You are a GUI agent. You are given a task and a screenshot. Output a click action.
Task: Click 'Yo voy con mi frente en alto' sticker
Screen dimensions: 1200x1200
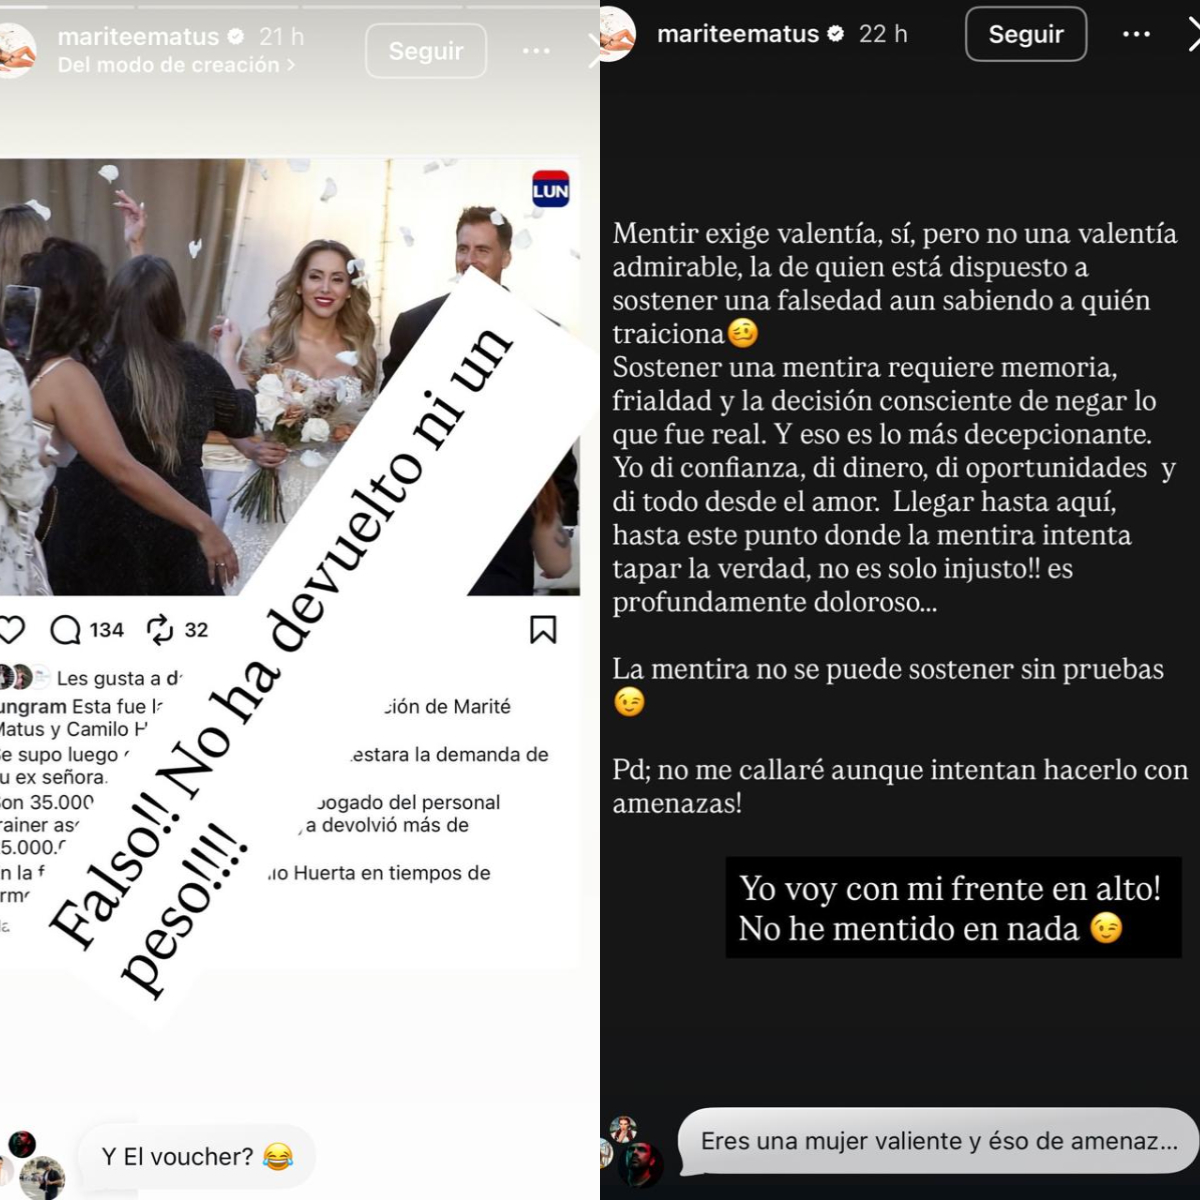(x=953, y=908)
